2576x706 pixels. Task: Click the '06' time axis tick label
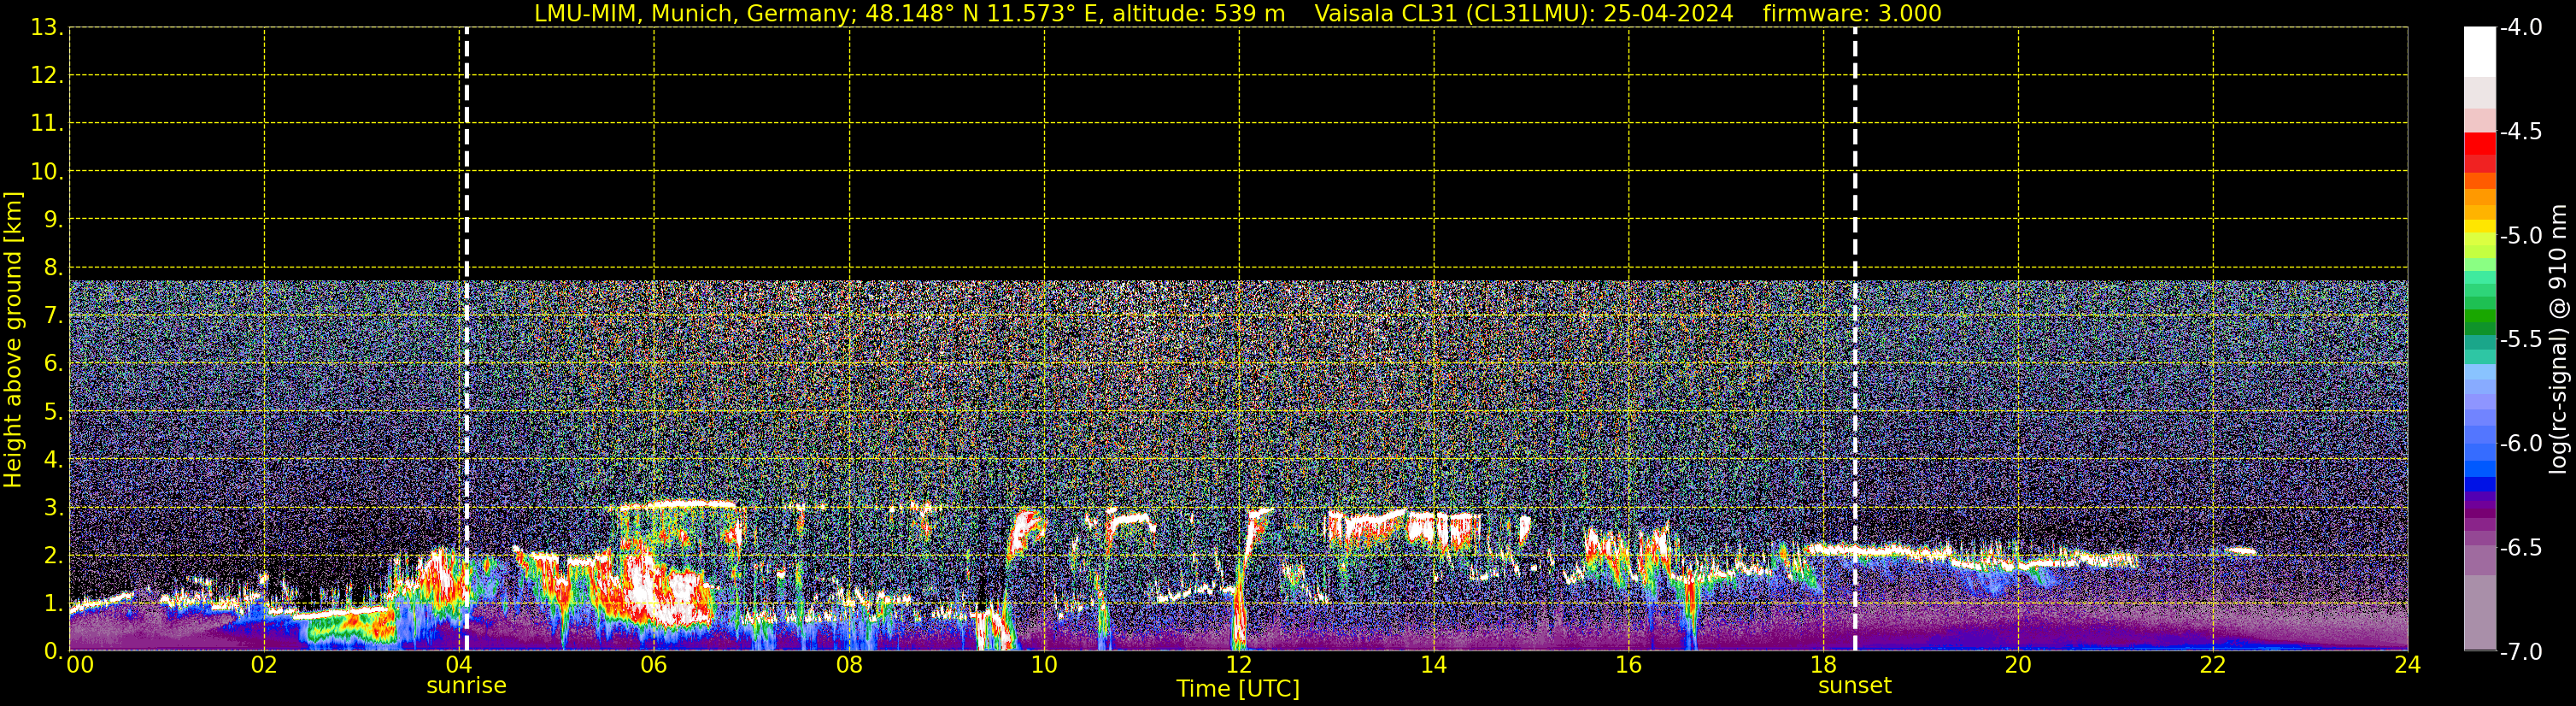654,666
